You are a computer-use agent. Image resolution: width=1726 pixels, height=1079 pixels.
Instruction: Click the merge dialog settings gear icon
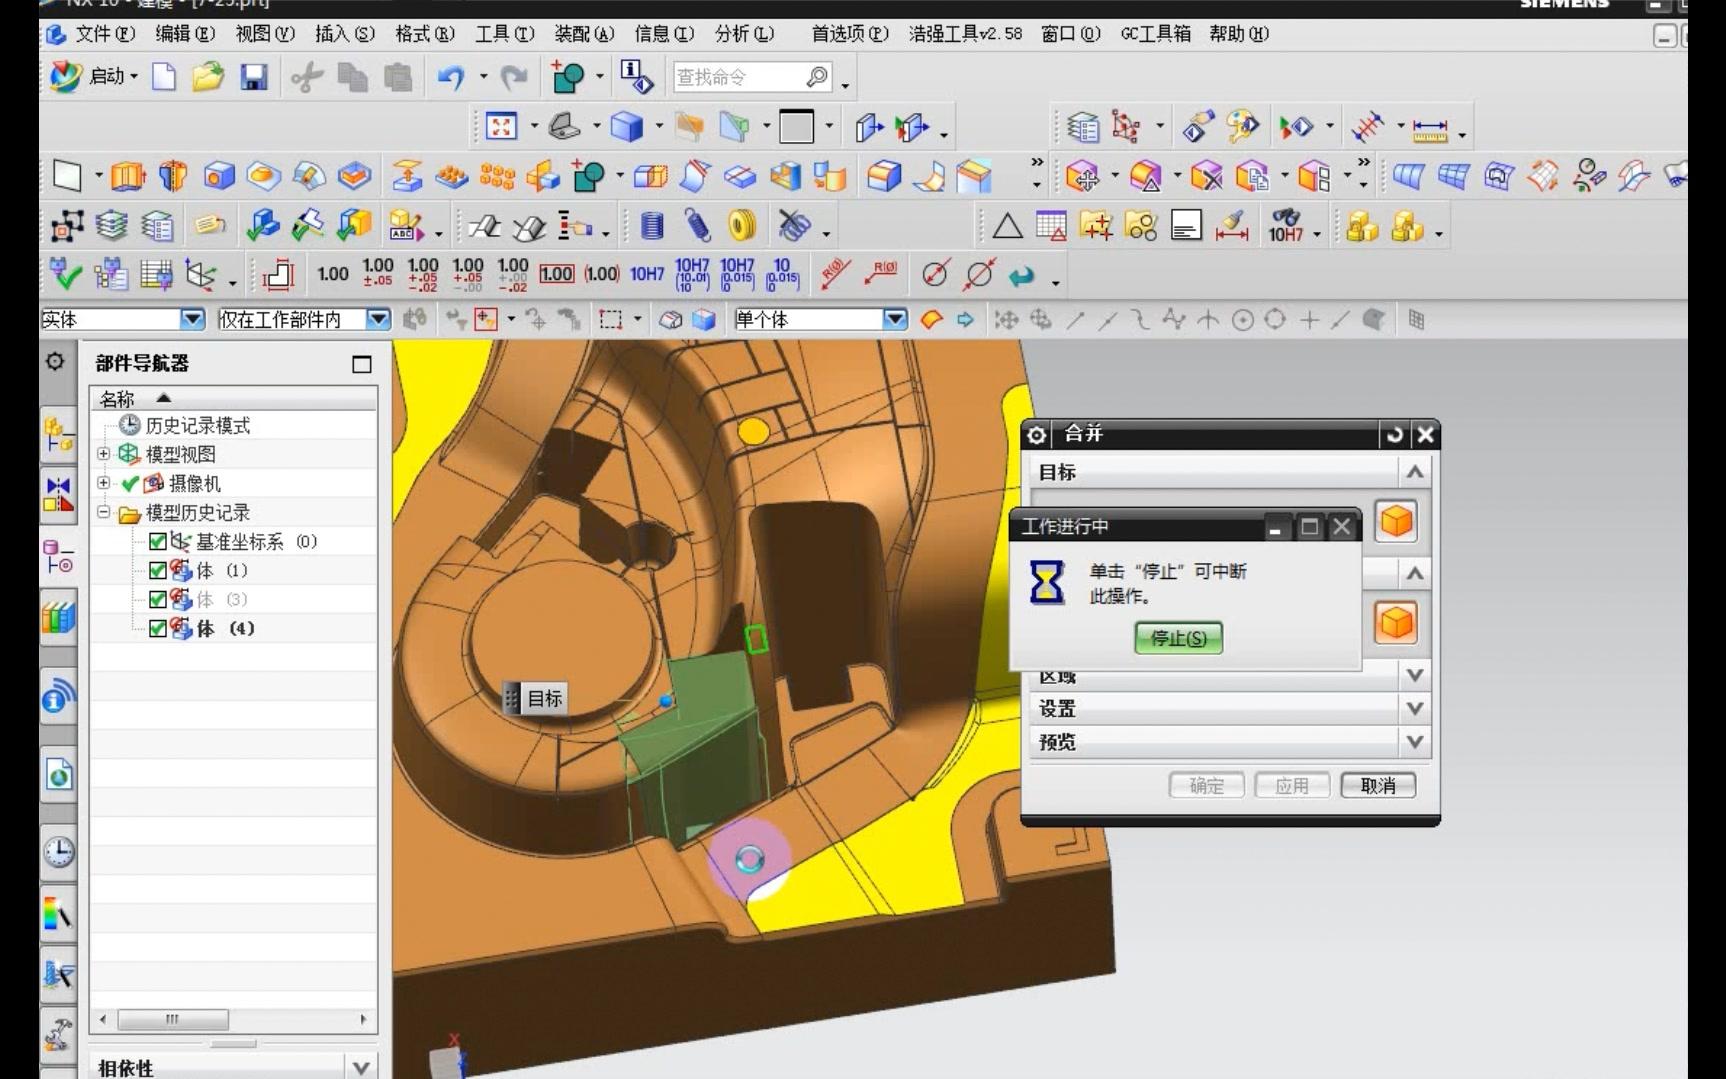(1037, 435)
